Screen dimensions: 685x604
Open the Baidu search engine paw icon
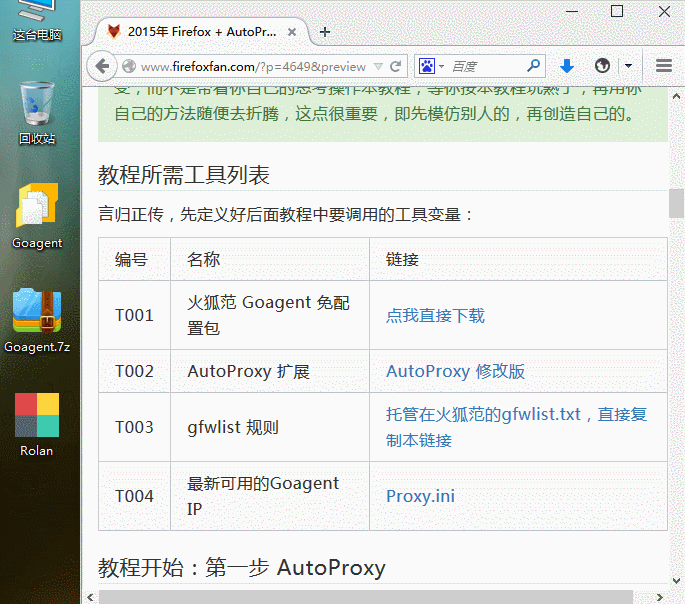tap(426, 66)
